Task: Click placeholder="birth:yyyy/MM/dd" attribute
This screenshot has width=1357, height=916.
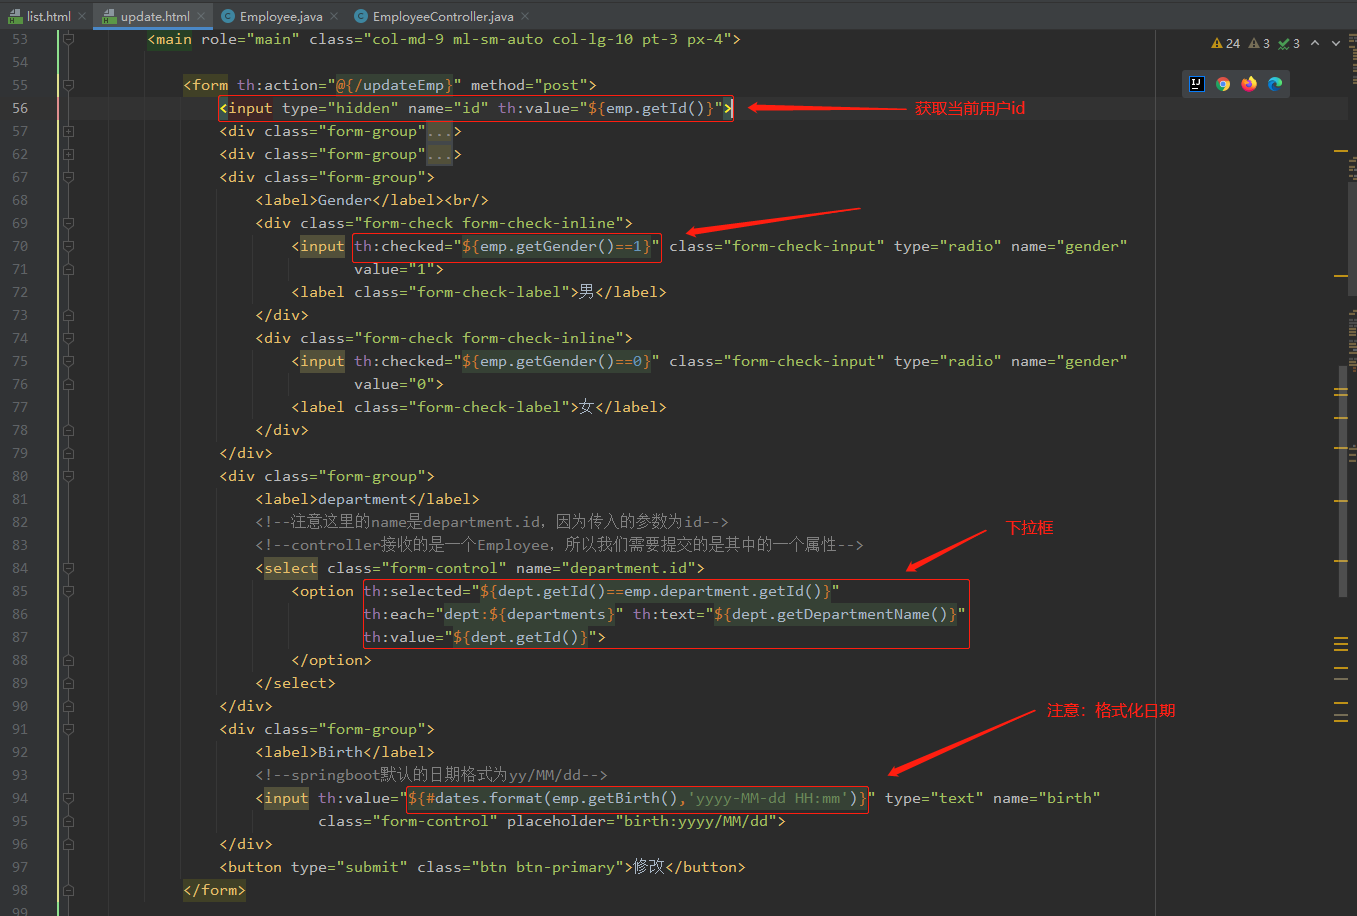Action: (x=641, y=821)
